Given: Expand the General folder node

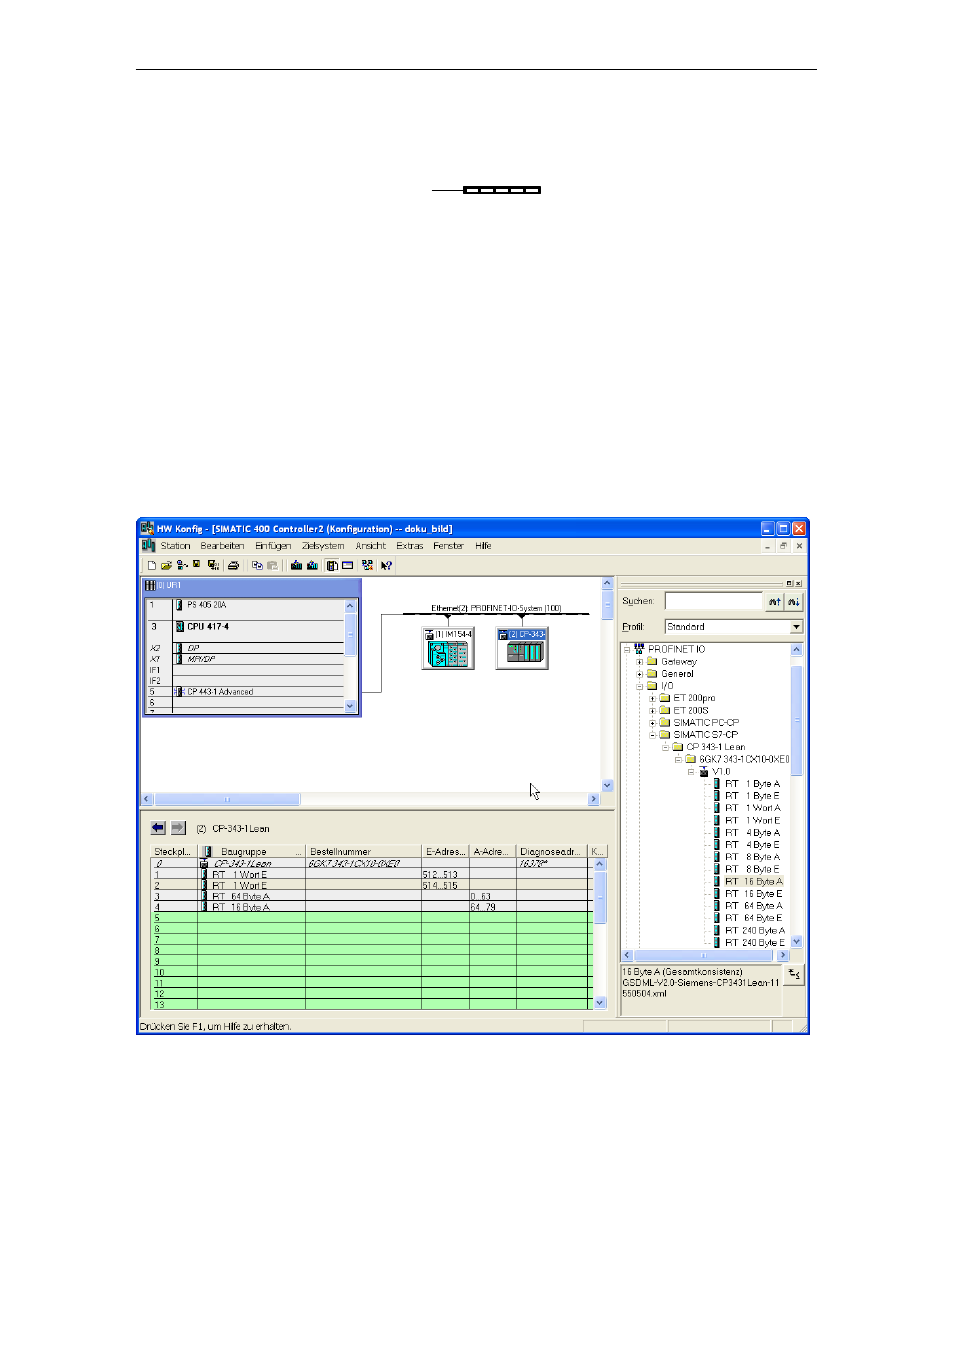Looking at the screenshot, I should coord(640,674).
